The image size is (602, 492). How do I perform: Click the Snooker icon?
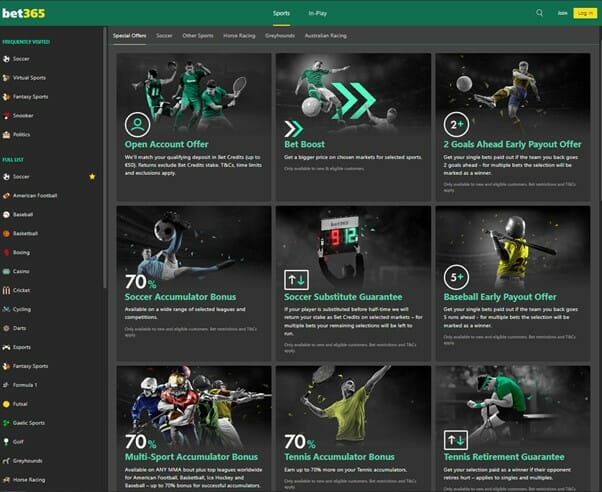click(x=6, y=116)
